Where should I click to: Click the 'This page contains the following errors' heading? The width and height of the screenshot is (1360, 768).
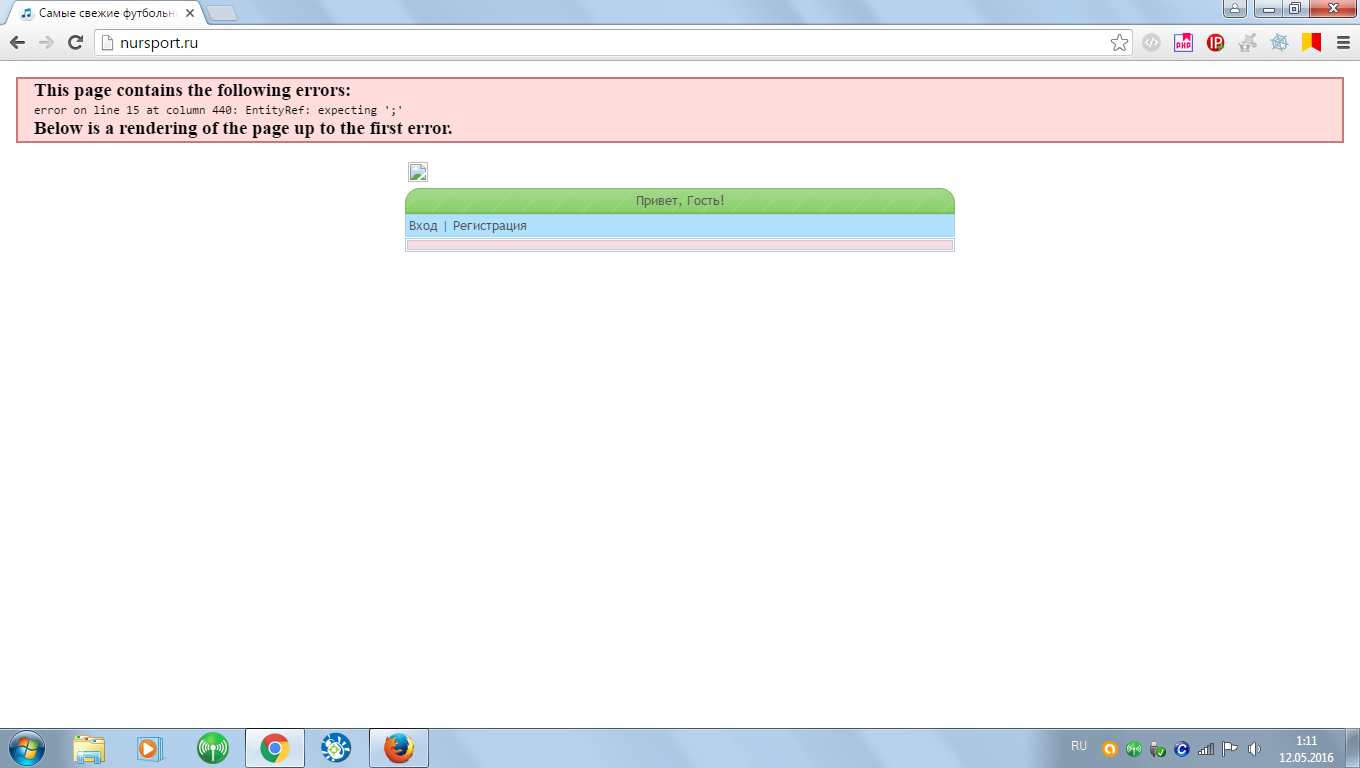click(192, 90)
